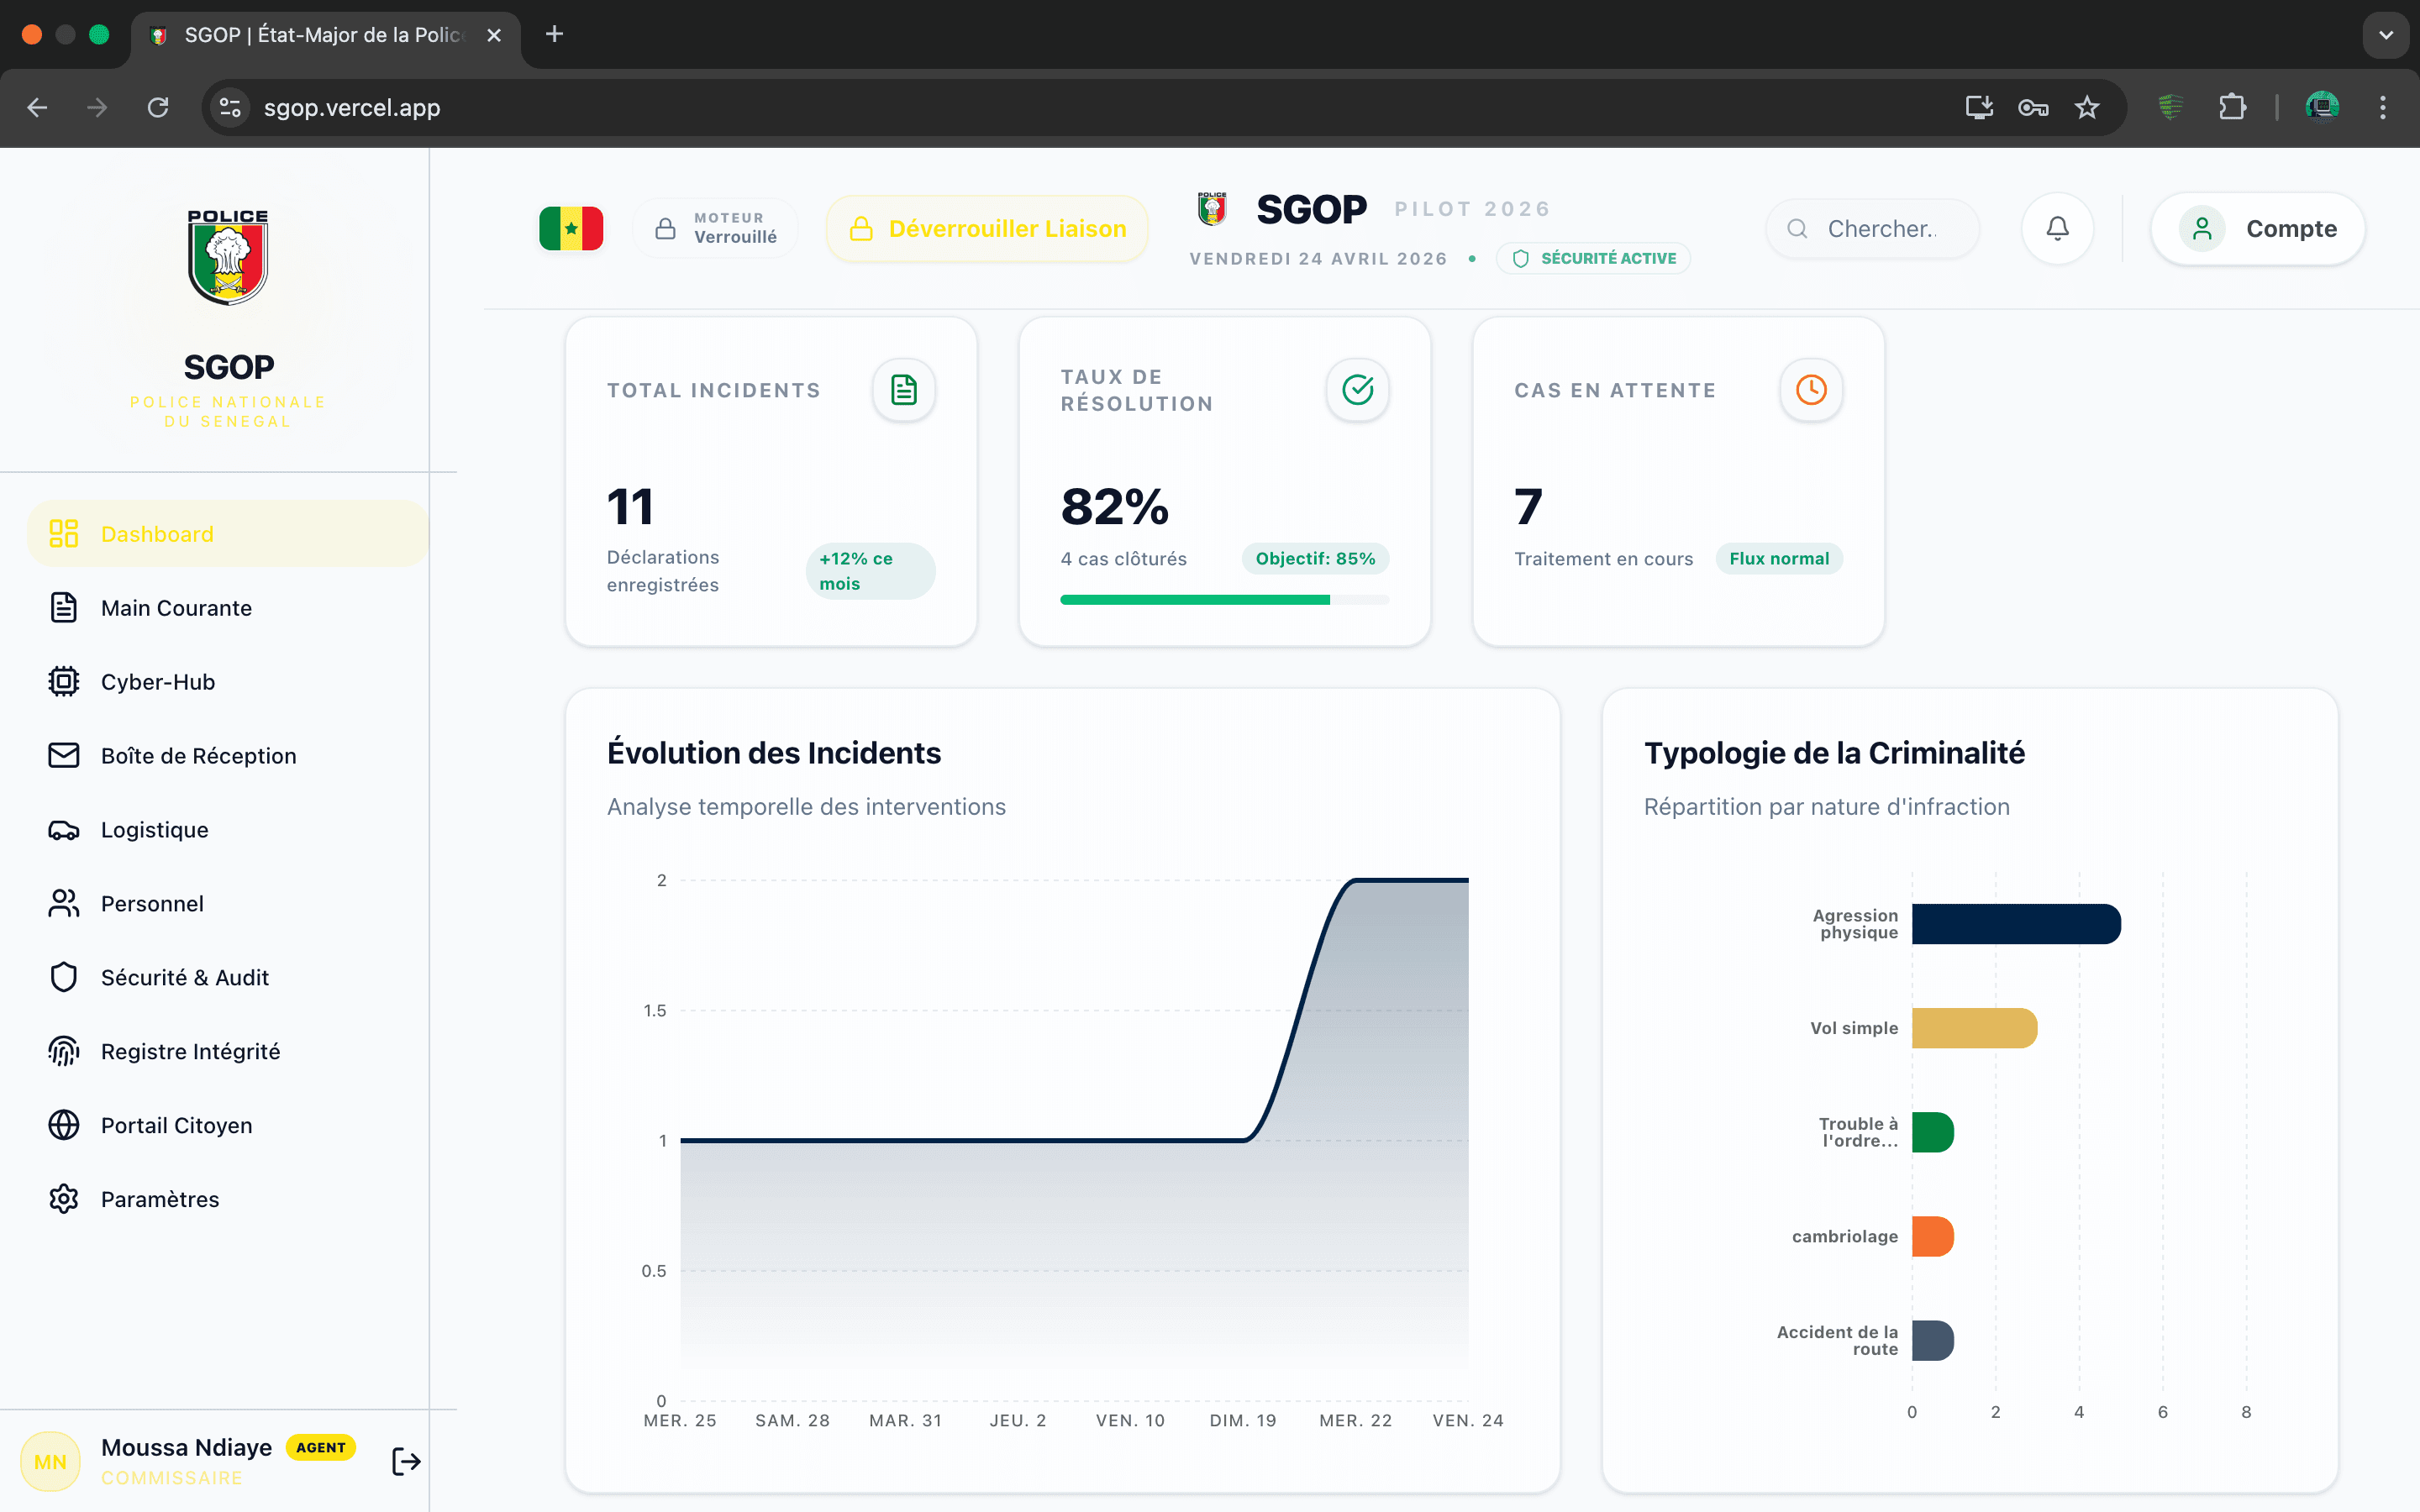Select the Dashboard menu item

[x=228, y=534]
